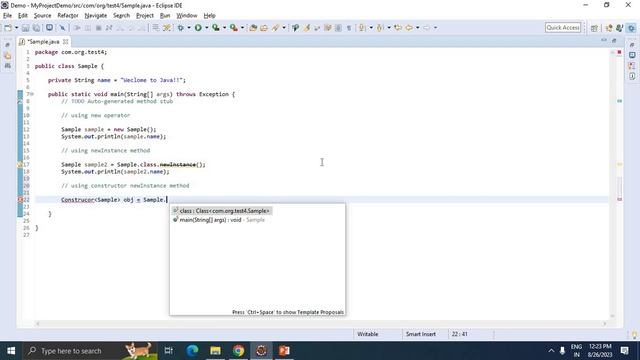The width and height of the screenshot is (640, 360).
Task: Click the Open Task toolbar icon
Action: click(296, 28)
